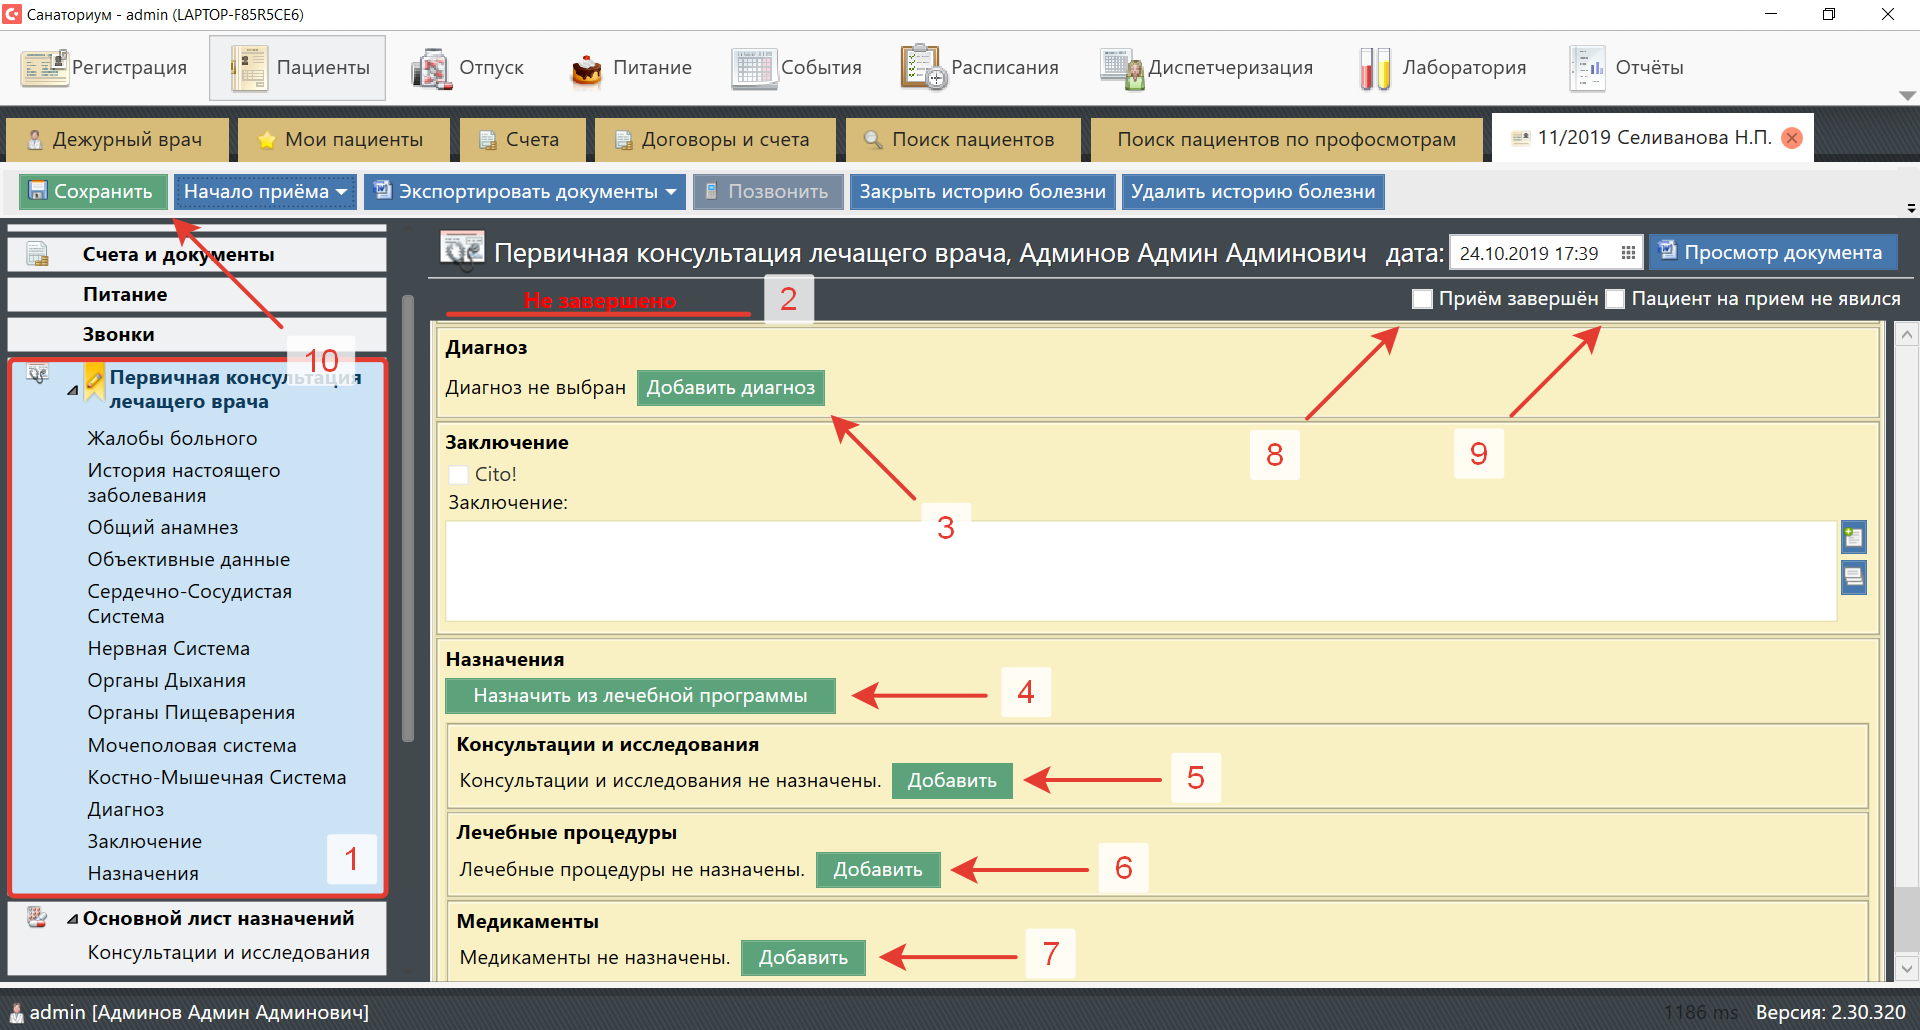Click Назначить из лечебной программы button
The image size is (1920, 1030).
coord(640,696)
